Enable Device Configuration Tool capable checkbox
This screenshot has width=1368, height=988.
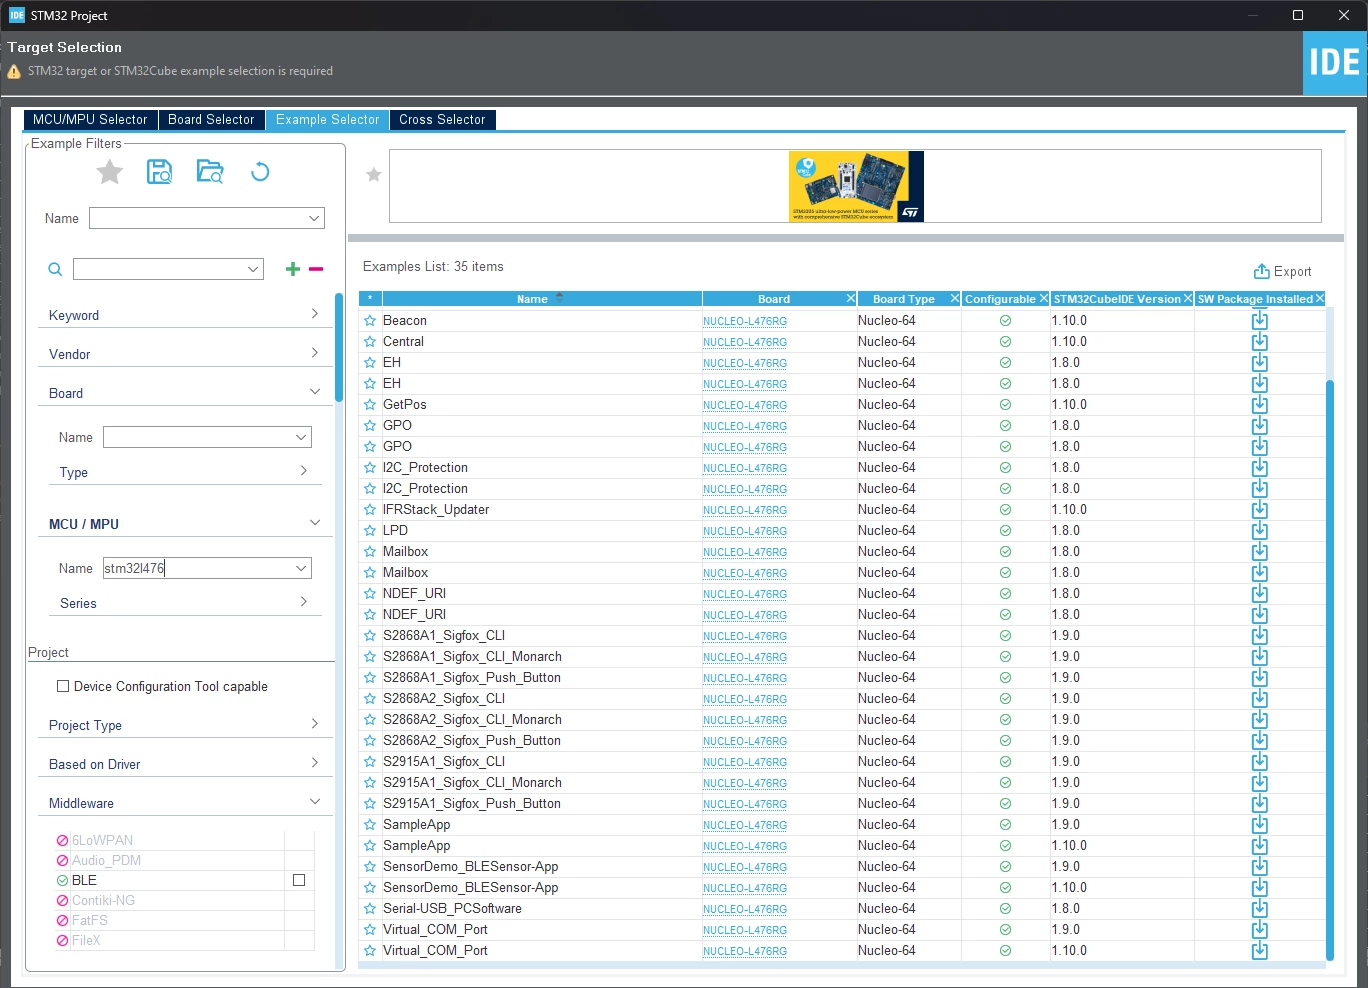63,686
